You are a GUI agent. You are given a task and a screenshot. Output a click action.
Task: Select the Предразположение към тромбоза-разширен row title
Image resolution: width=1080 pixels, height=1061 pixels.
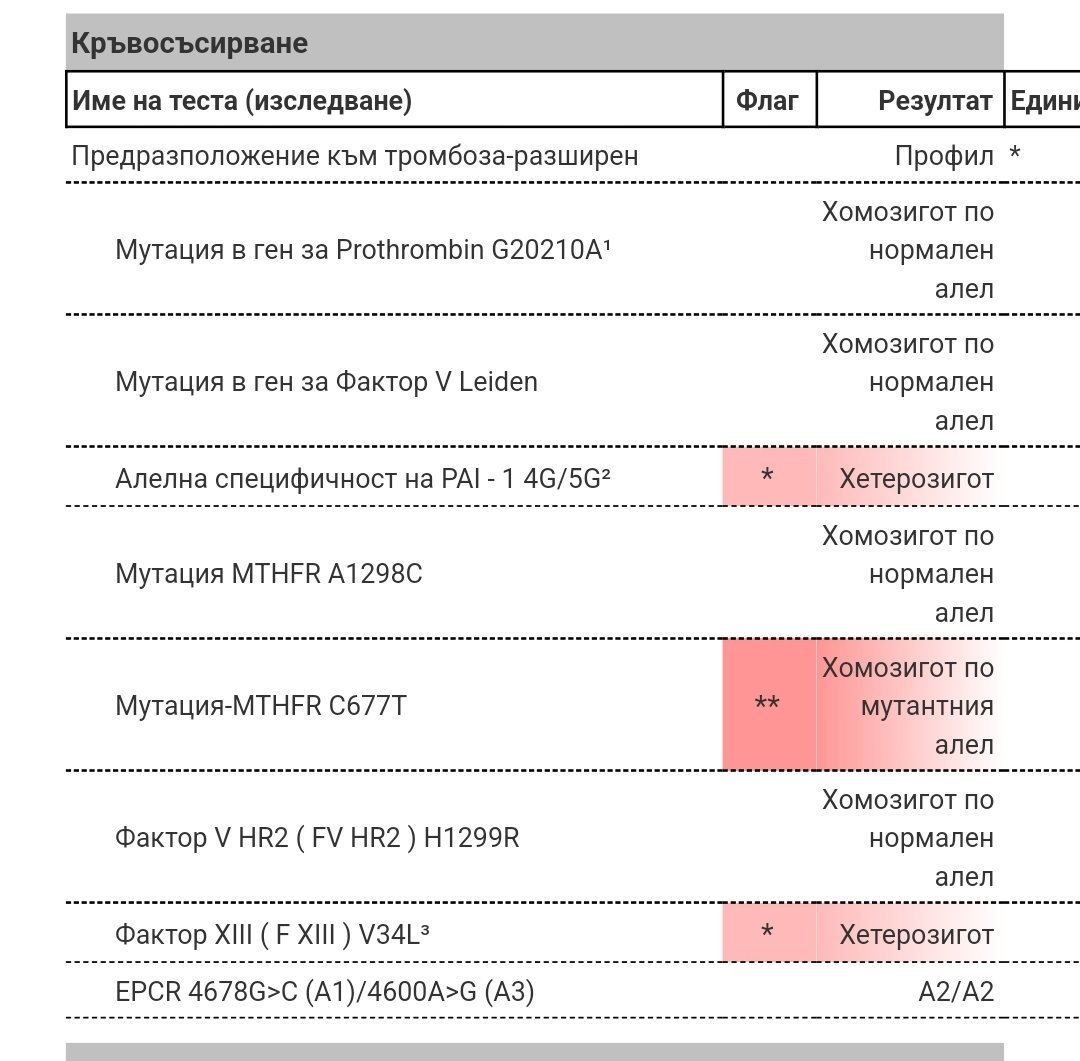pos(354,156)
